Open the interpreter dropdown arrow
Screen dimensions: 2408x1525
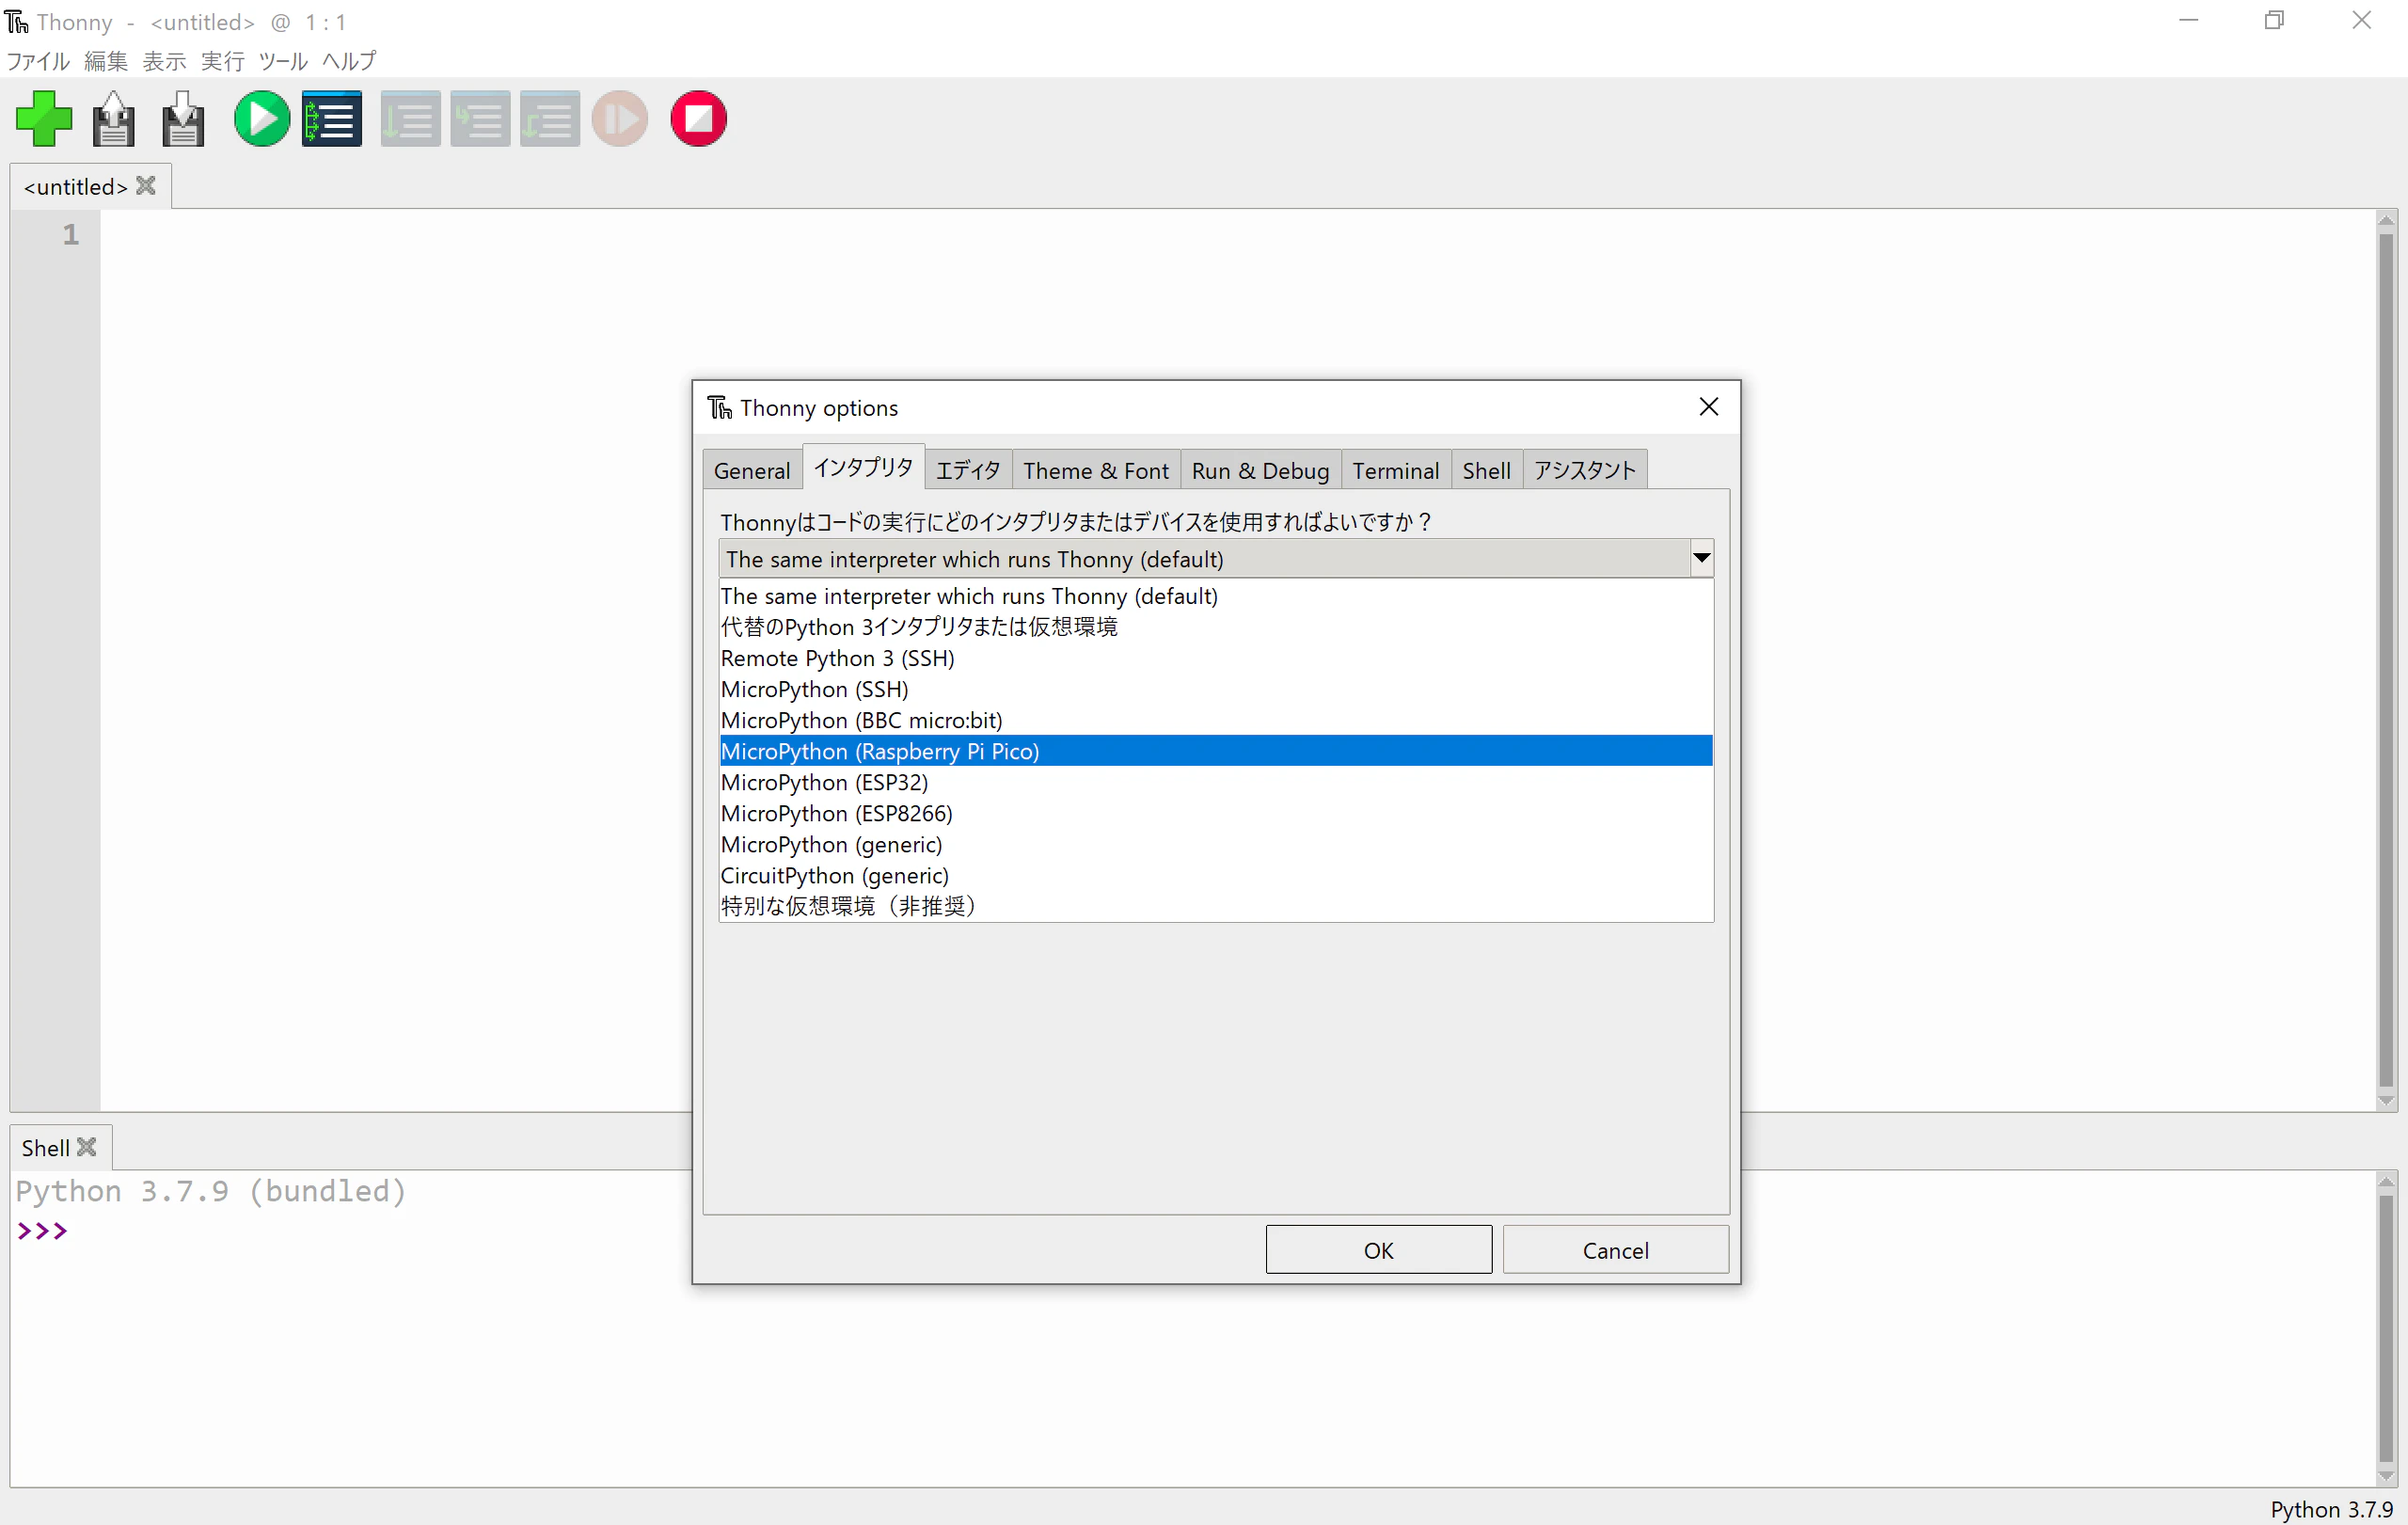tap(1701, 558)
